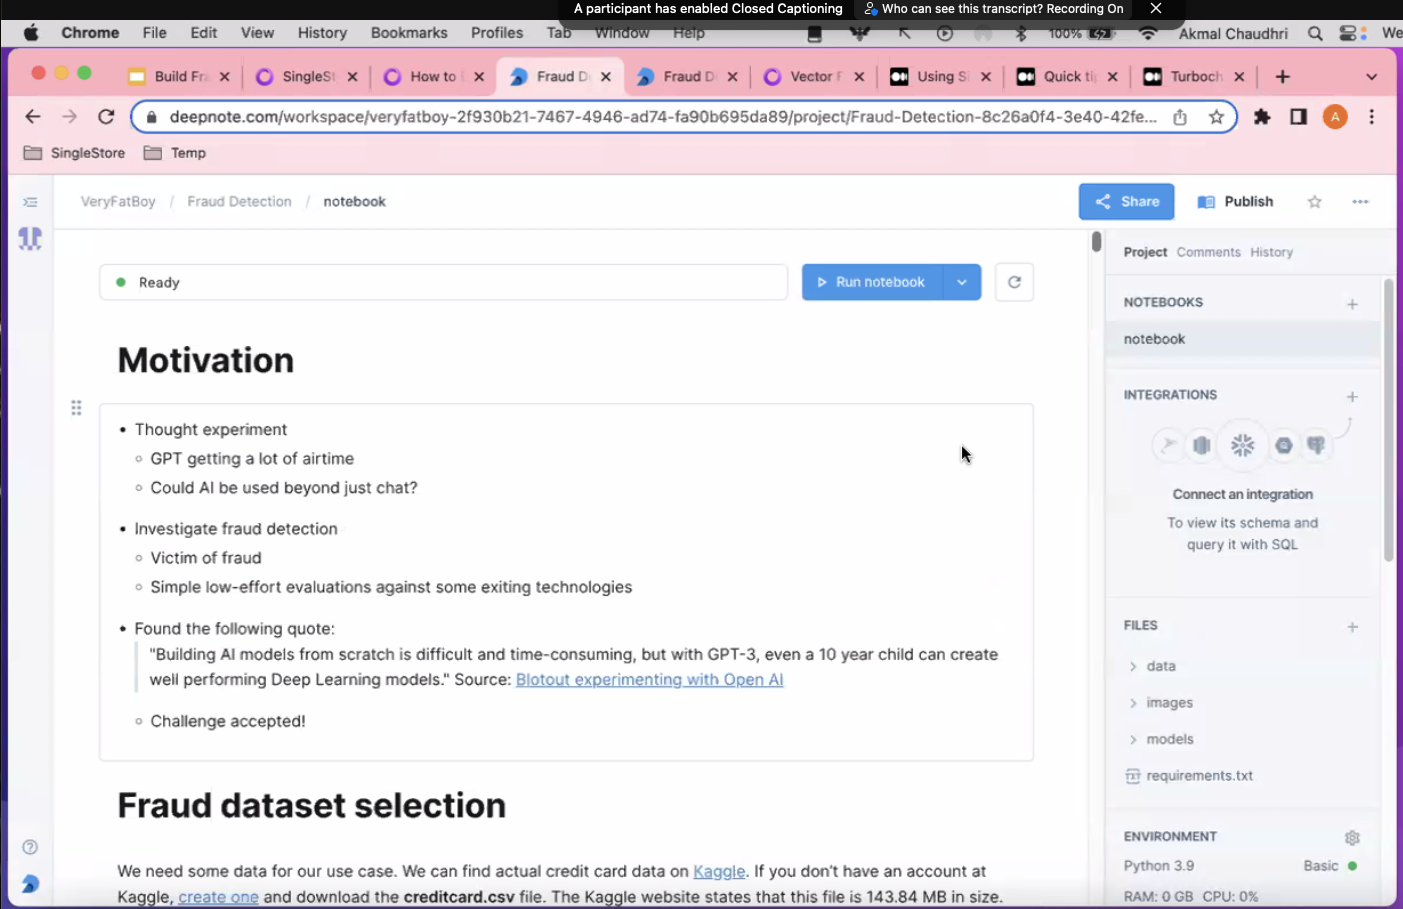Click the refresh icon beside Run notebook
Screen dimensions: 1403x909
click(x=1014, y=282)
